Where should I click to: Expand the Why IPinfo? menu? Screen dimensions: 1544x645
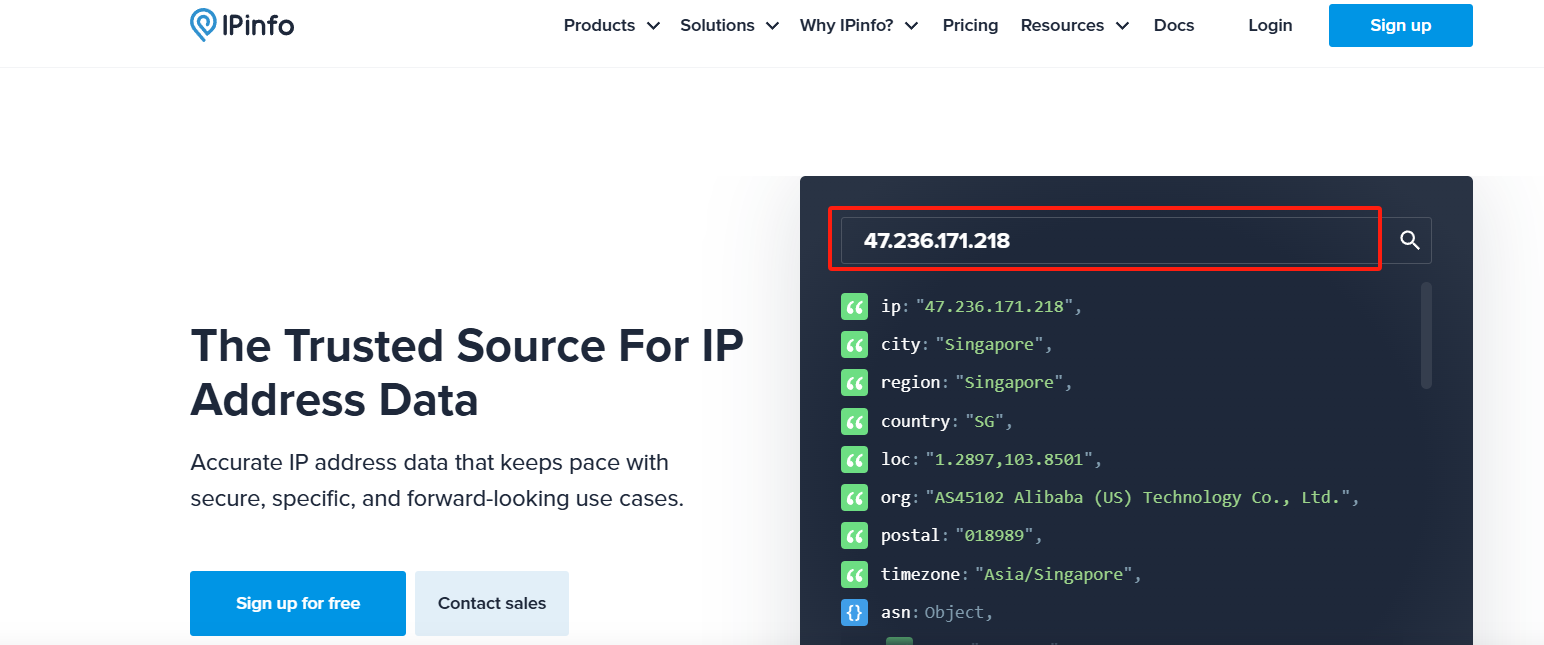[858, 26]
